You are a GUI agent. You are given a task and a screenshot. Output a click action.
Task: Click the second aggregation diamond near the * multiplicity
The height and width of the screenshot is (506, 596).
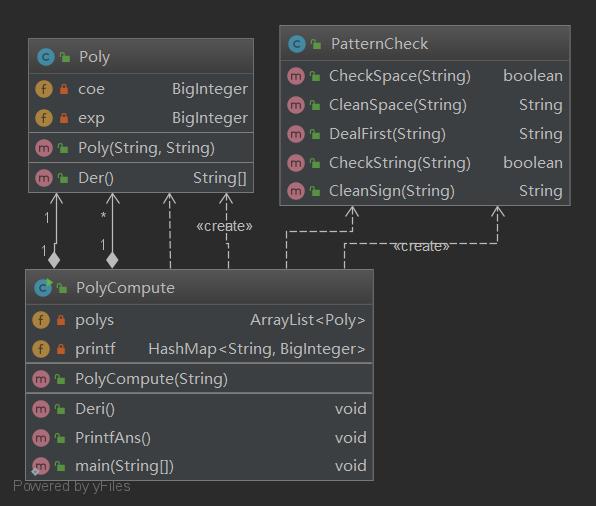click(112, 260)
